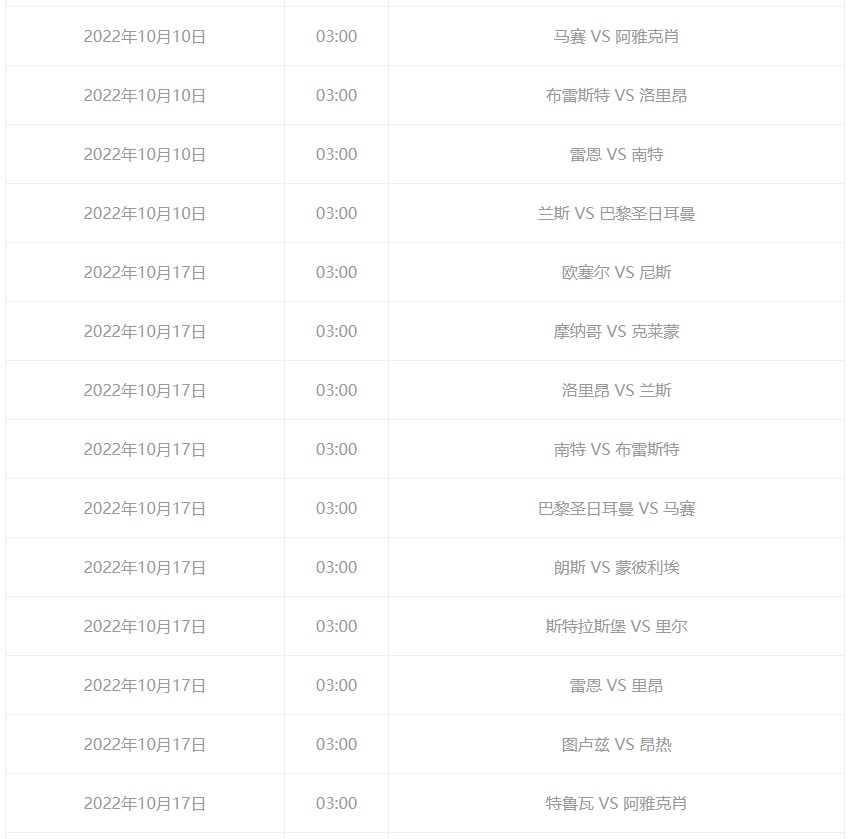Select the 朗斯 VS 蒙彼利埃 match
The image size is (849, 839).
616,567
